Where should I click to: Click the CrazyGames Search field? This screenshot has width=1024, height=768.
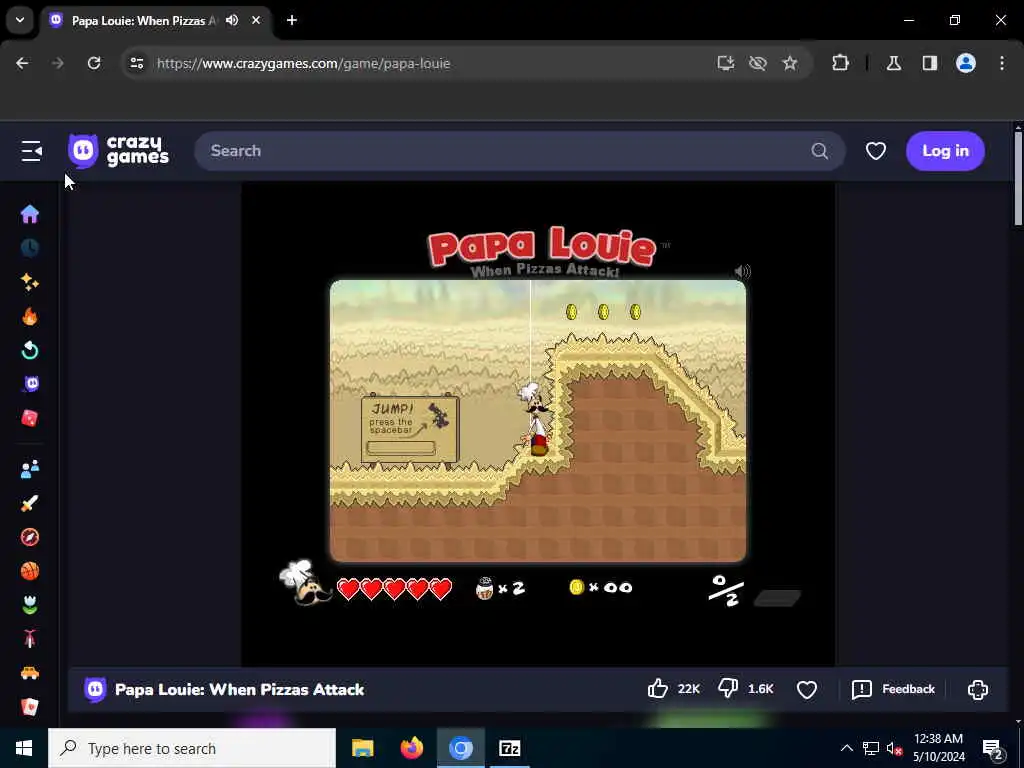(519, 151)
